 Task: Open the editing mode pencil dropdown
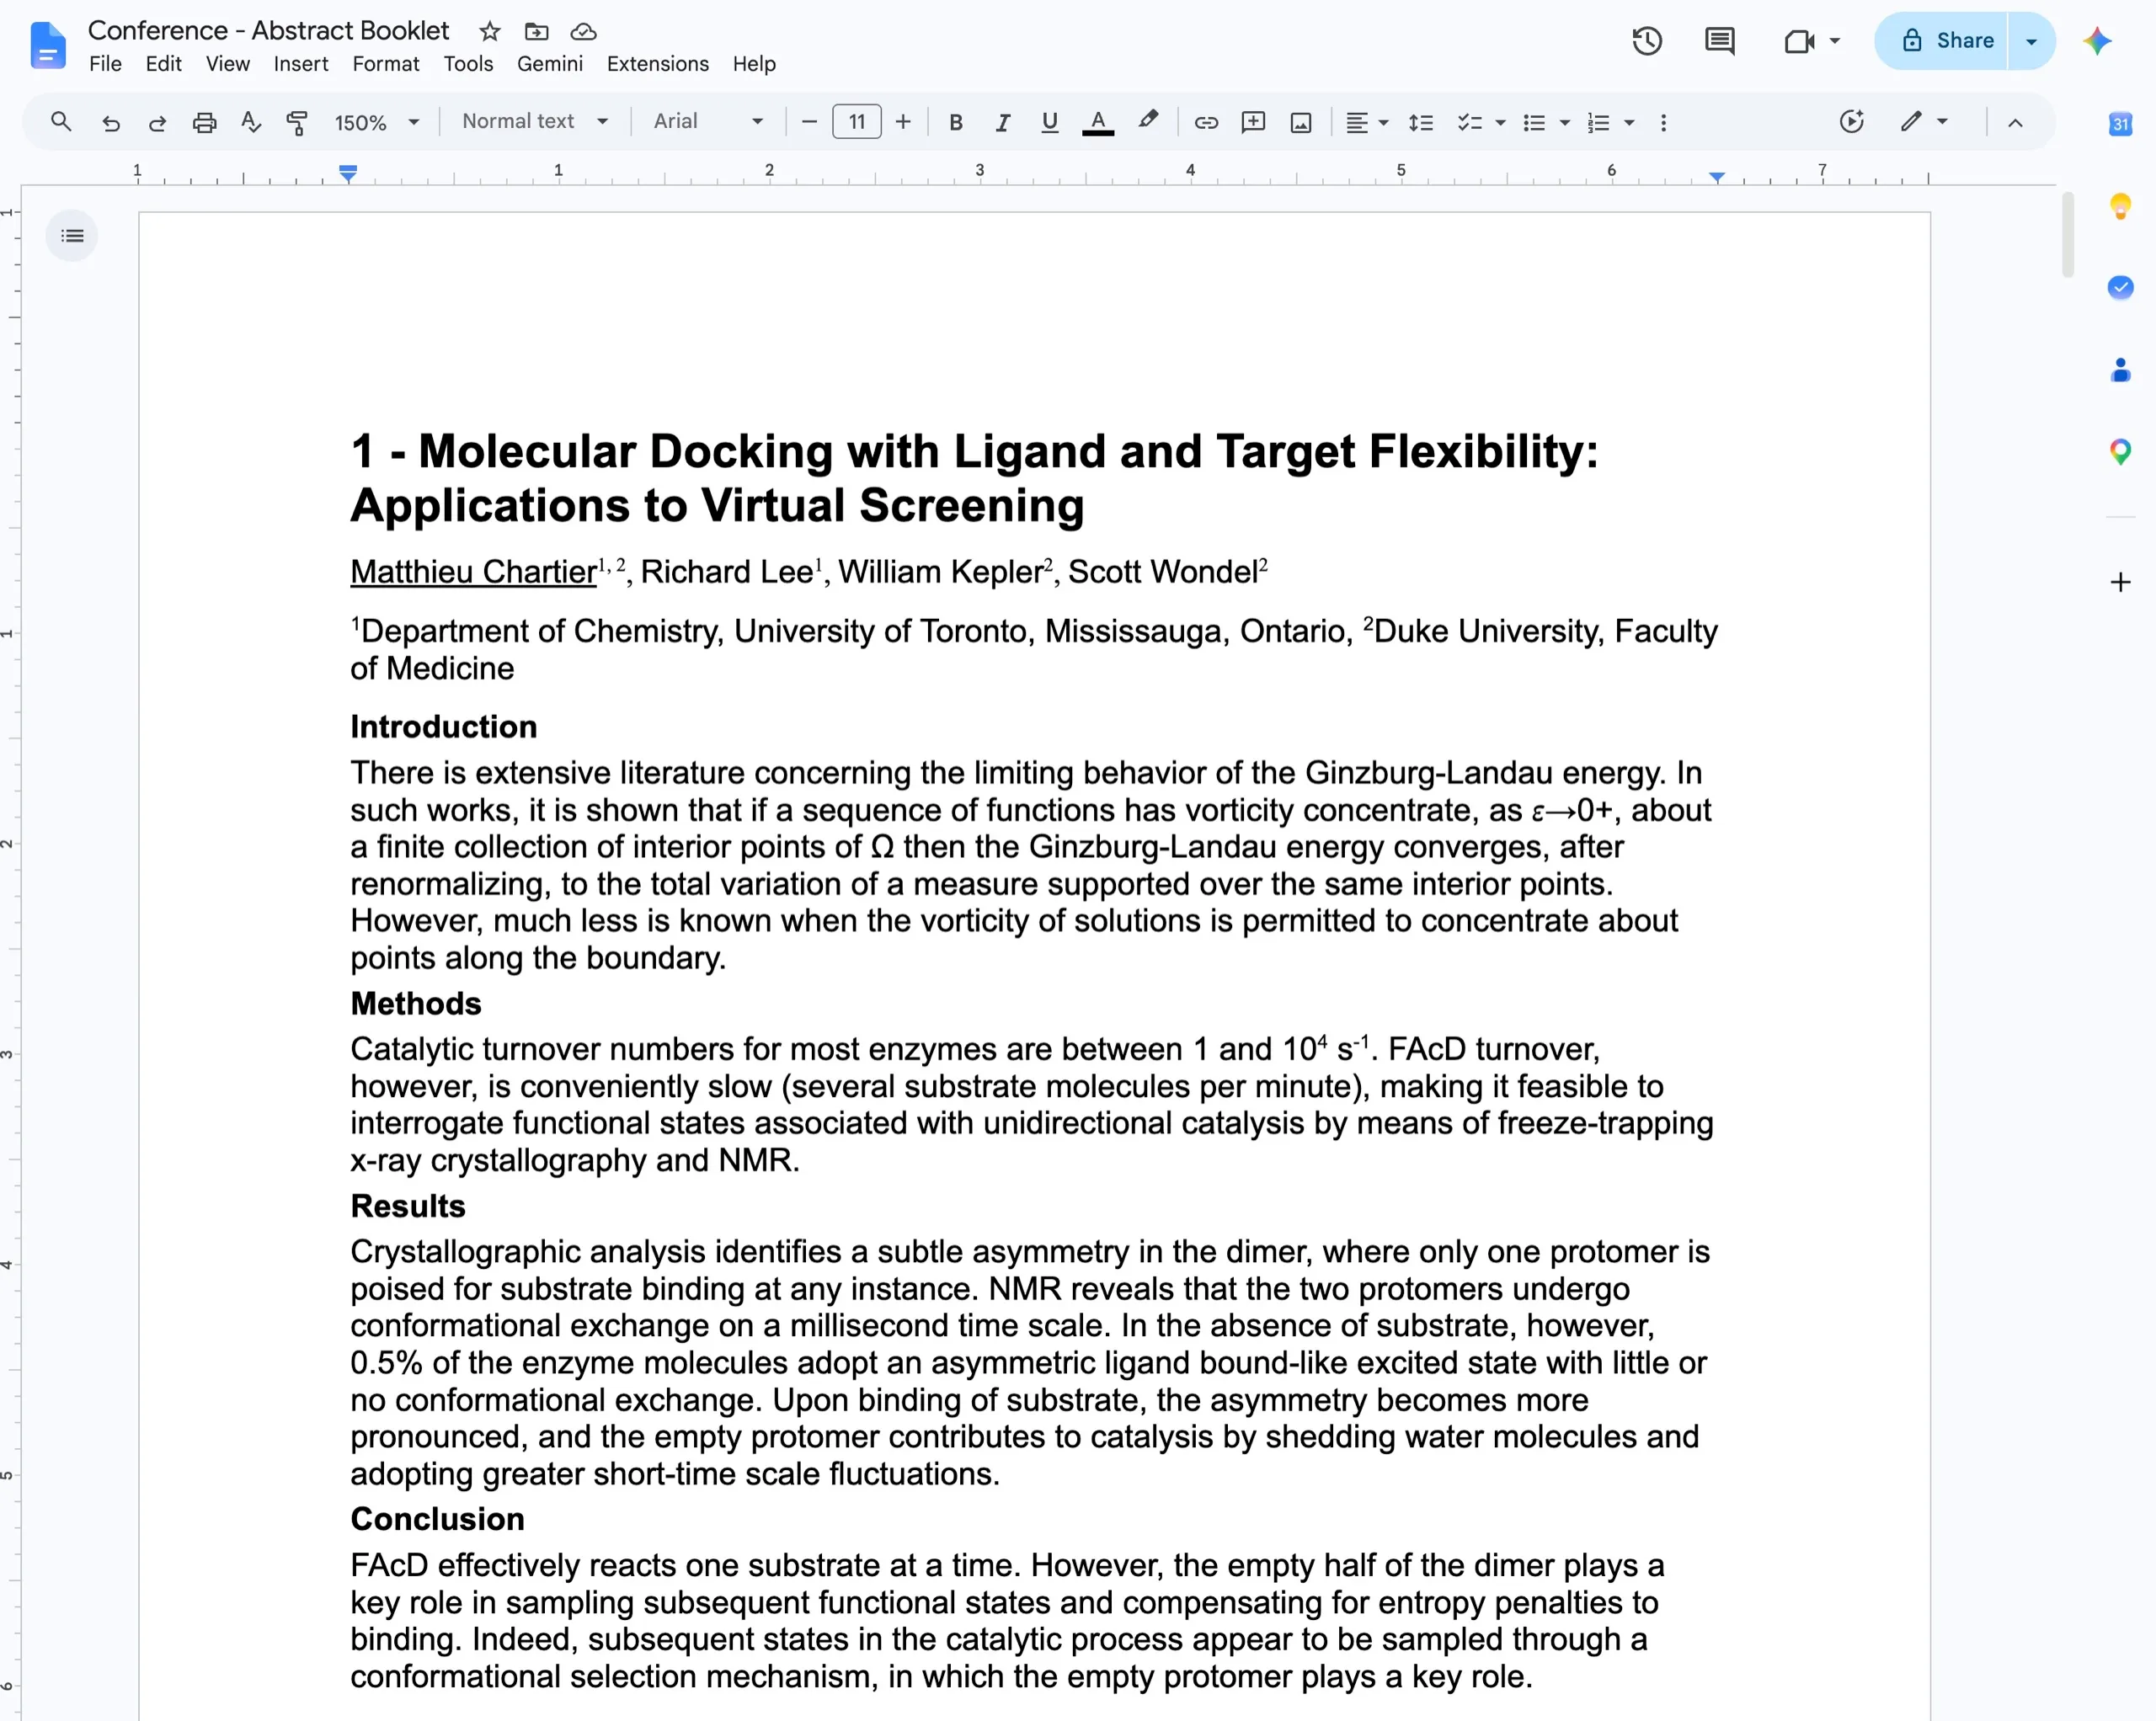(1924, 122)
